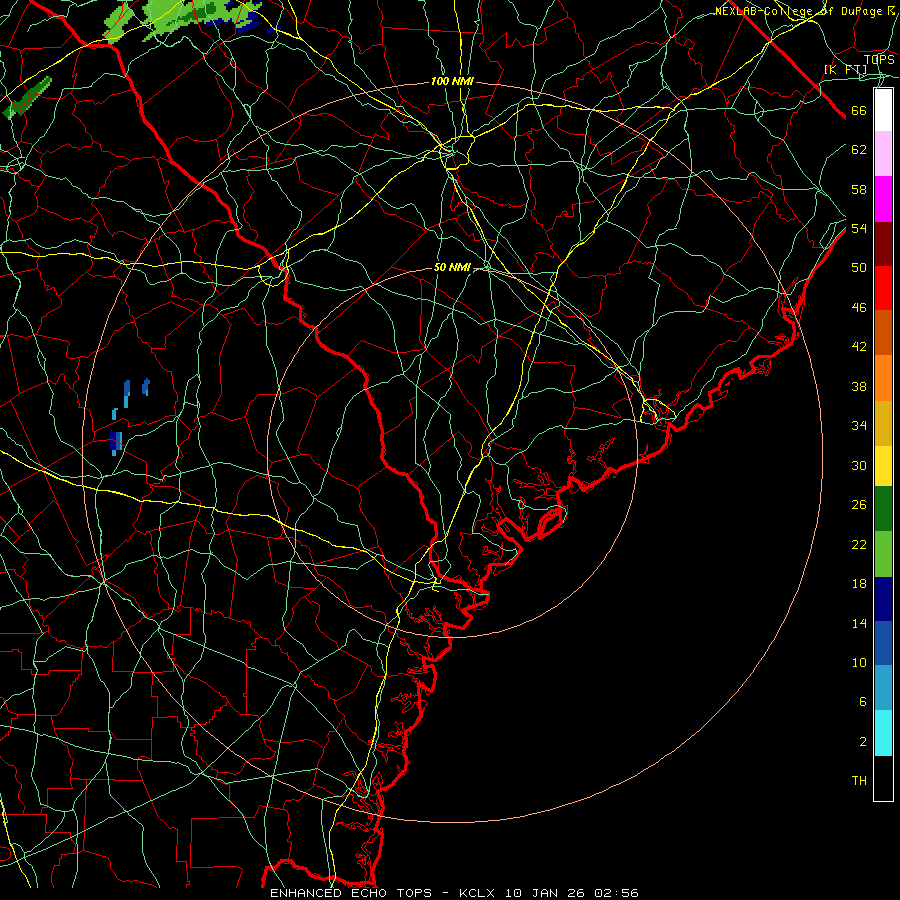Image resolution: width=900 pixels, height=900 pixels.
Task: Click the '42' legend scale value
Action: [x=859, y=347]
